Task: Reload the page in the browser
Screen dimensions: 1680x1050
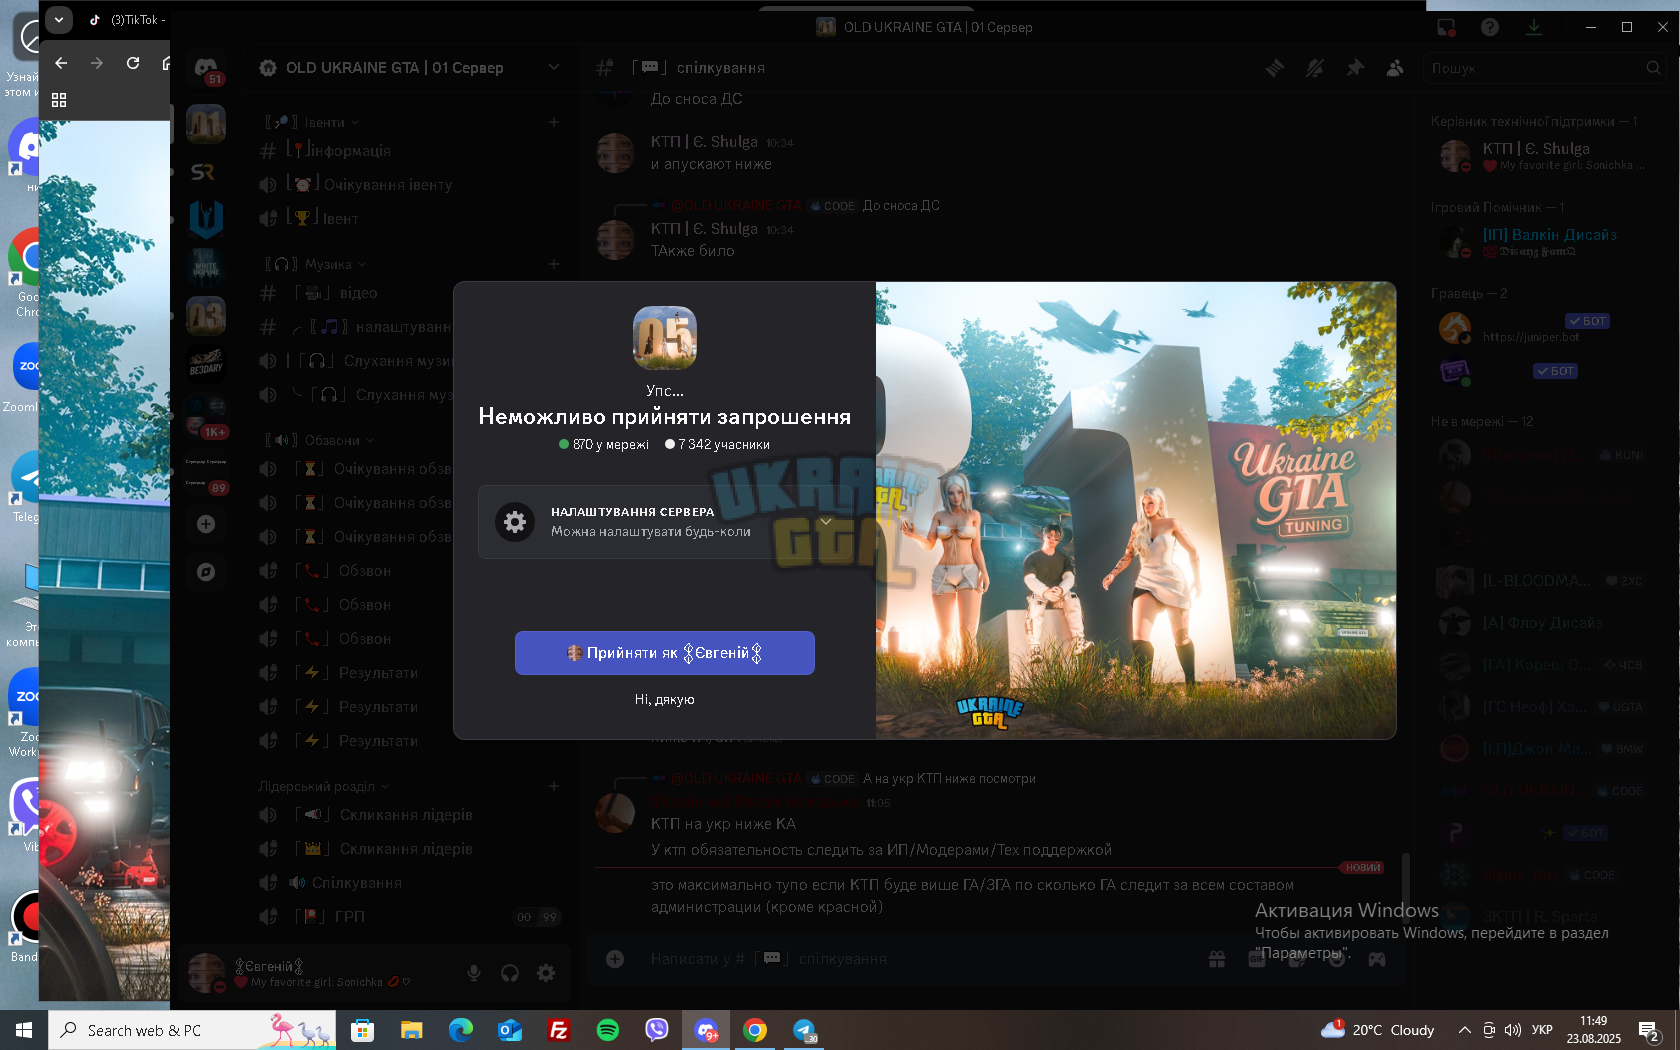Action: point(133,63)
